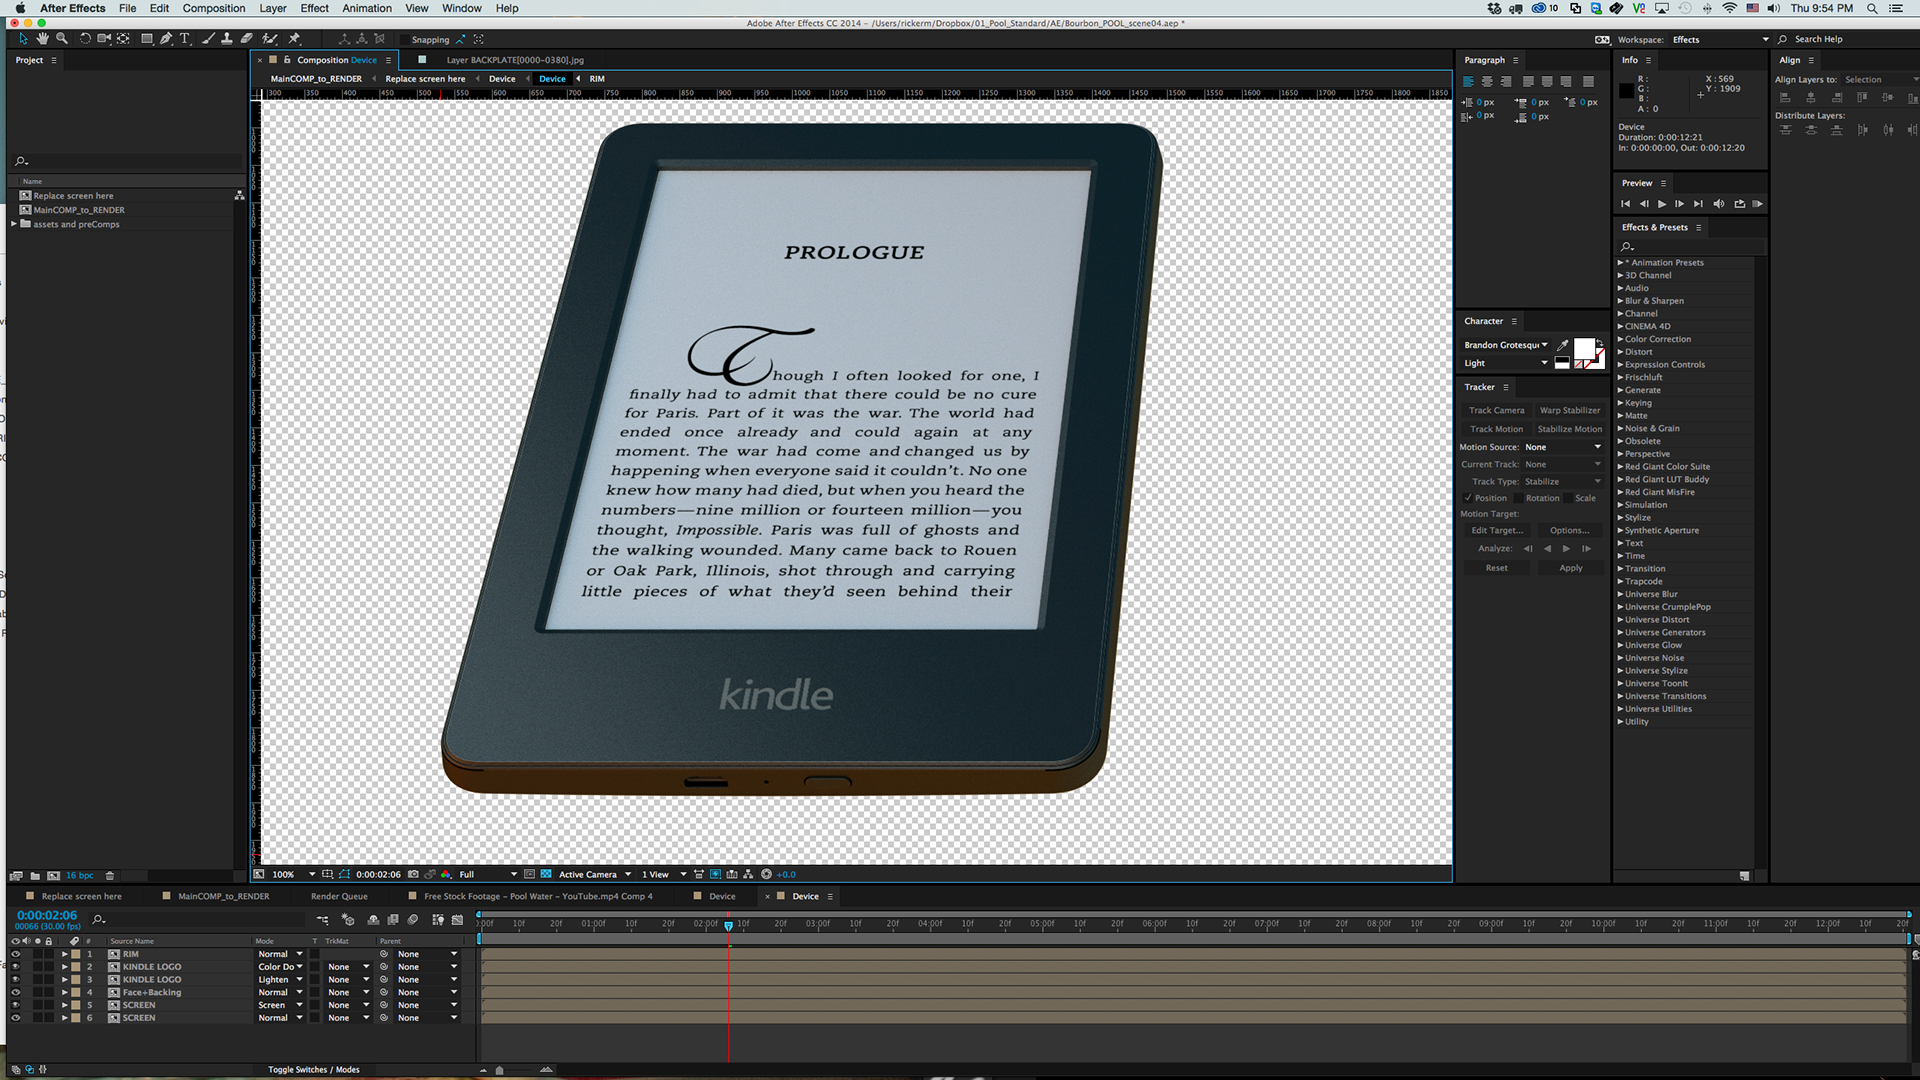Open resolution Full dropdown
The height and width of the screenshot is (1080, 1920).
[x=488, y=874]
